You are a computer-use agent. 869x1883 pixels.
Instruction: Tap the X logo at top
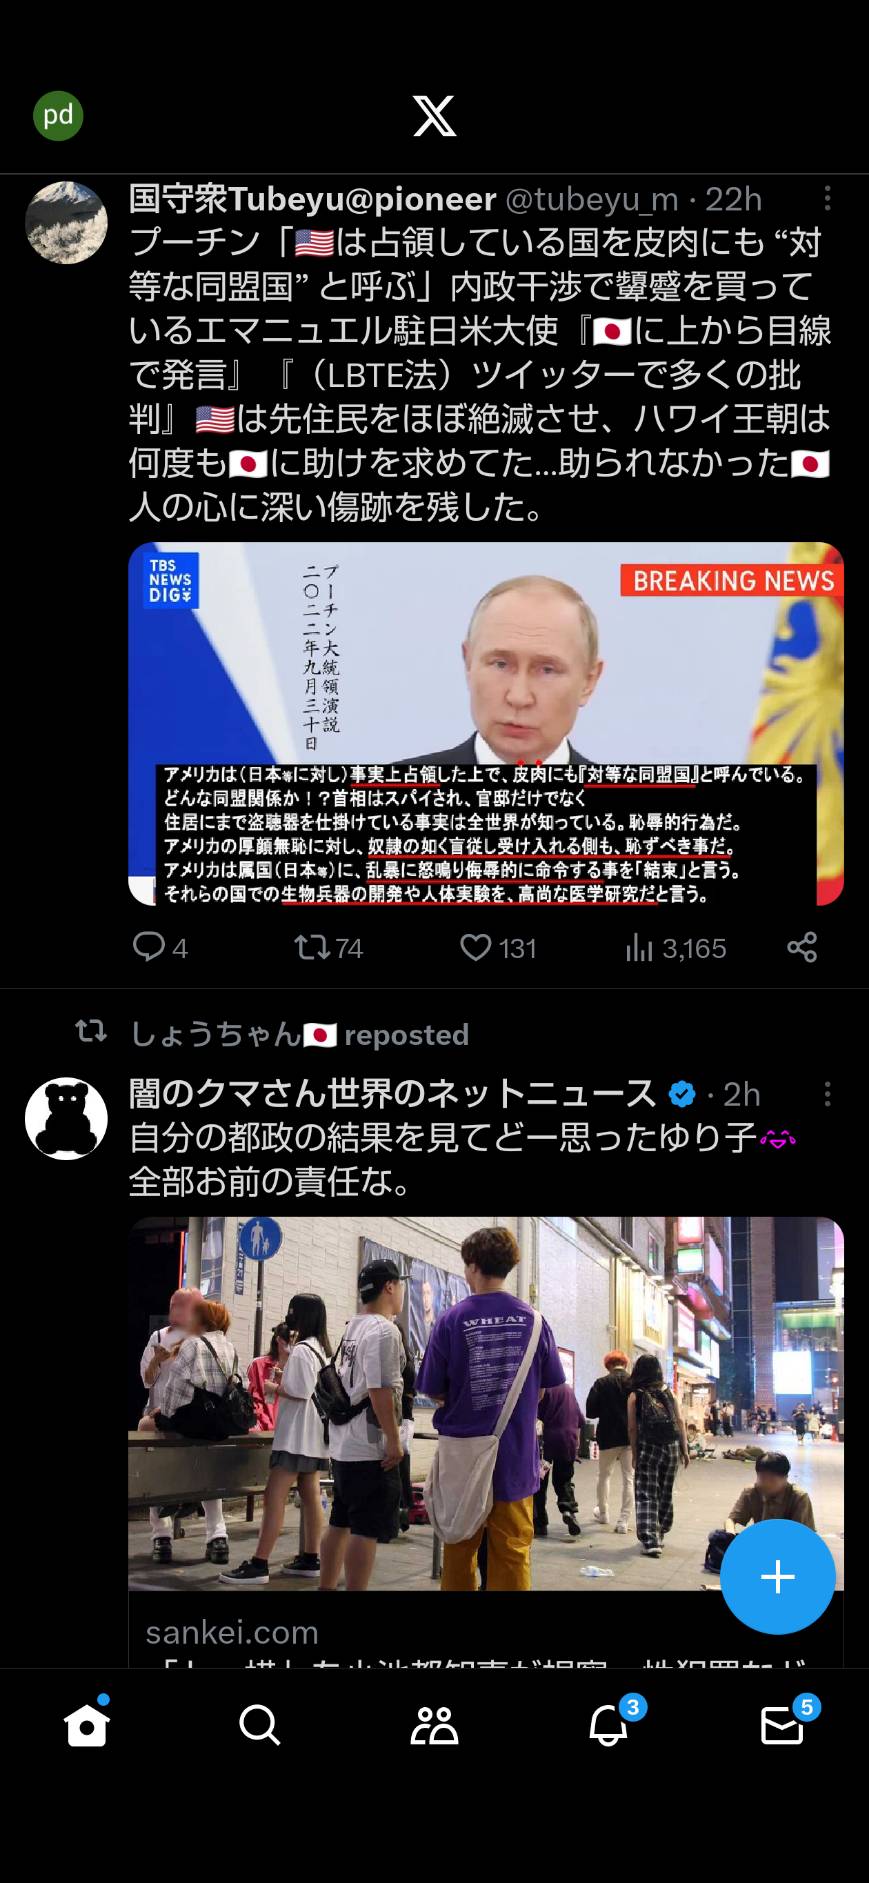click(x=435, y=116)
